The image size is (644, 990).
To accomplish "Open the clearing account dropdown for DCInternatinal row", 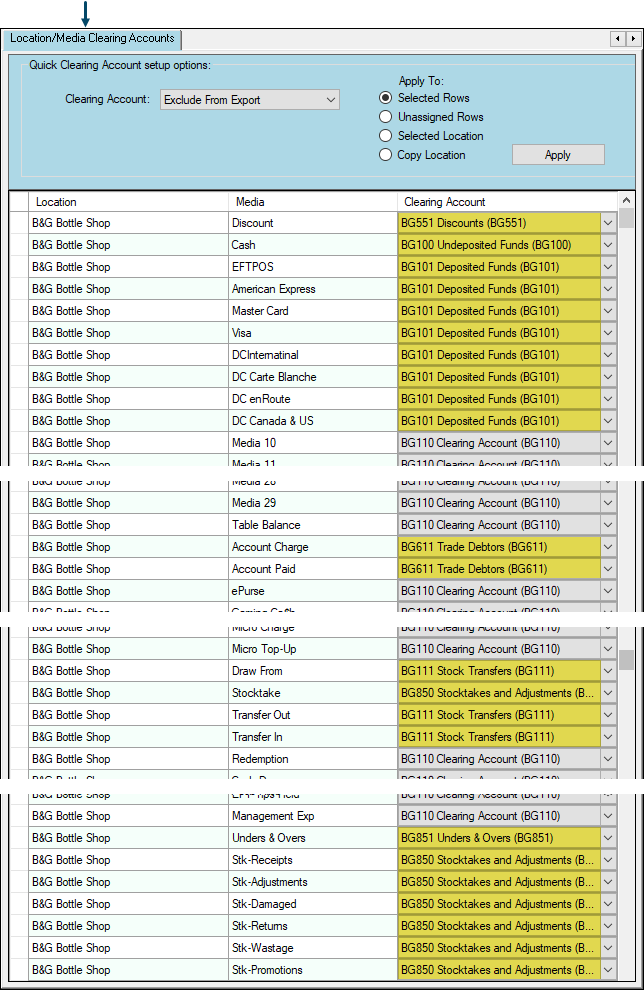I will coord(608,355).
